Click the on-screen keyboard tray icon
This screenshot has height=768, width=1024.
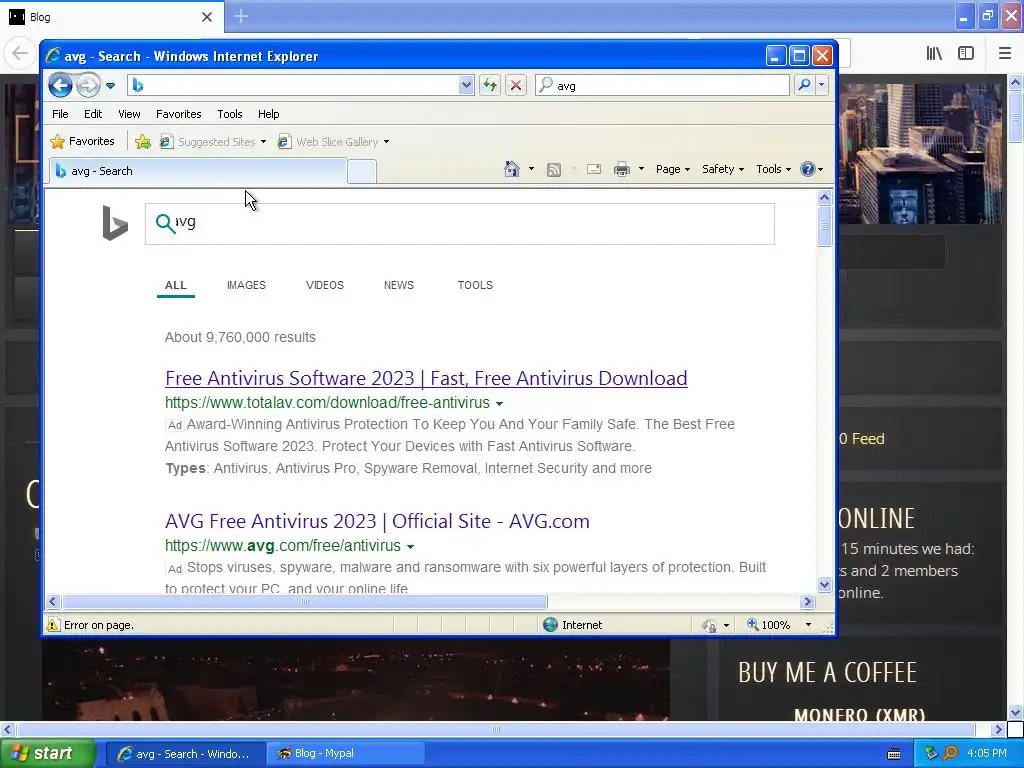[894, 754]
